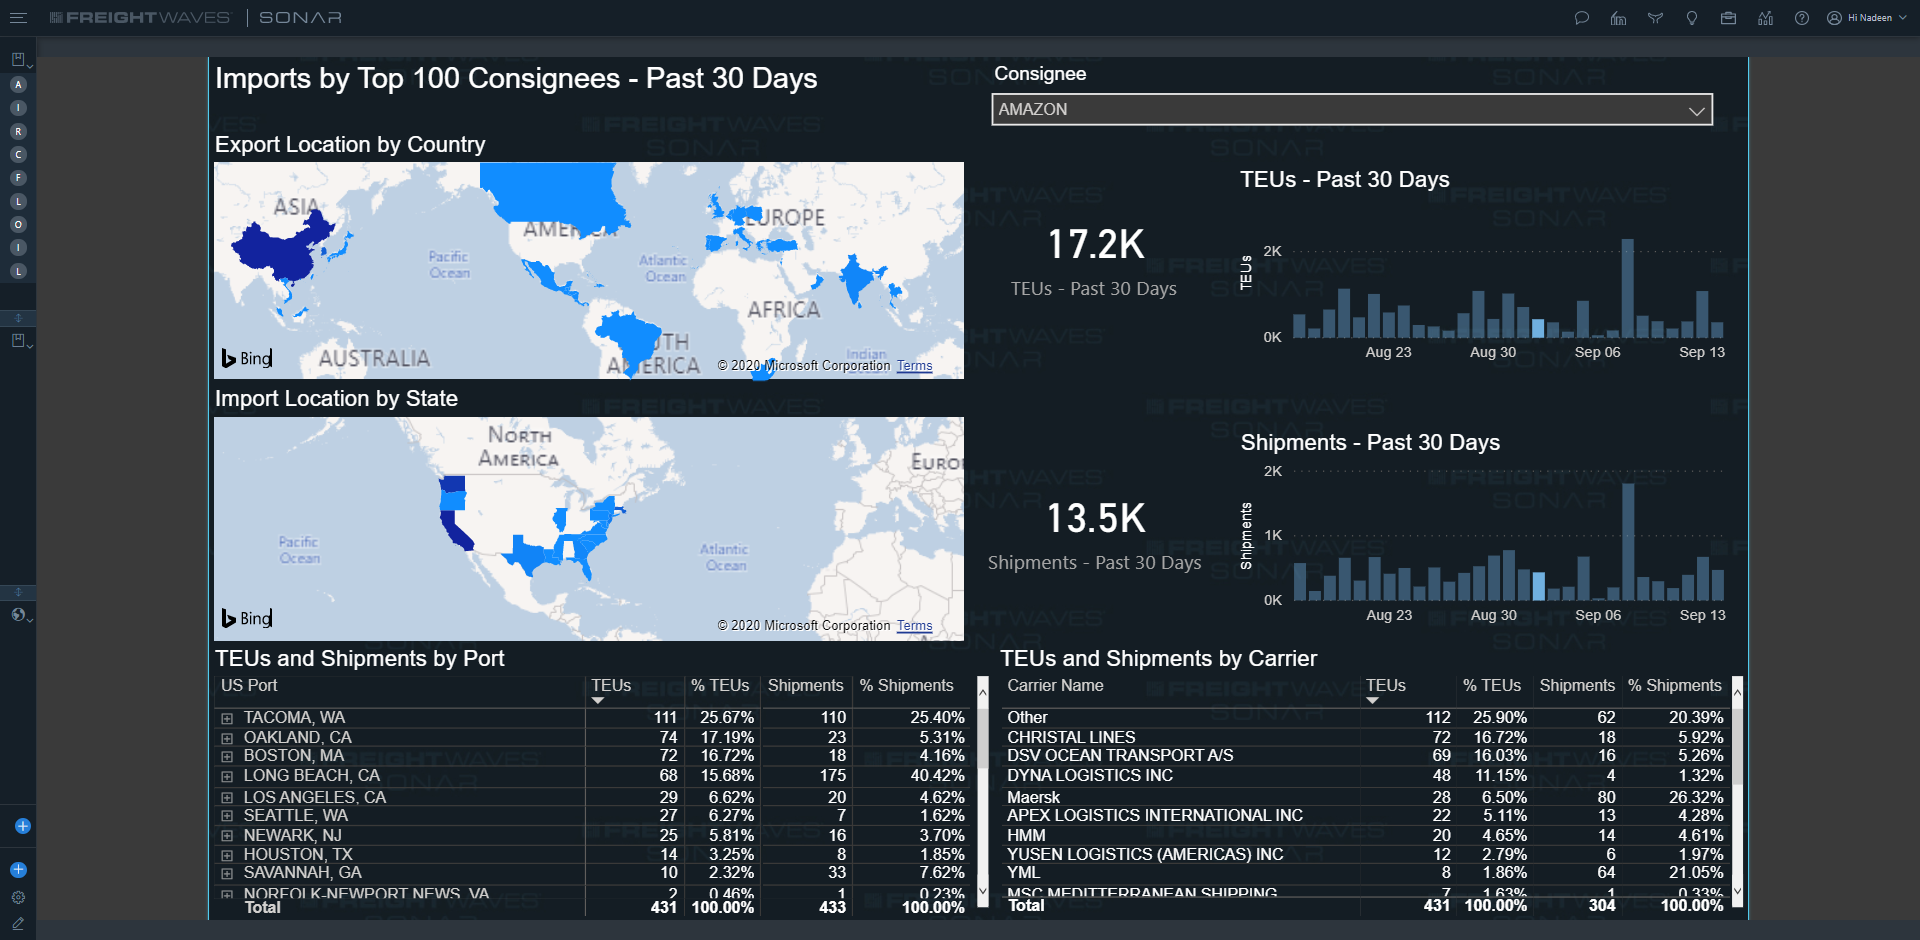This screenshot has height=940, width=1920.
Task: Open the settings gear in left sidebar
Action: 18,897
